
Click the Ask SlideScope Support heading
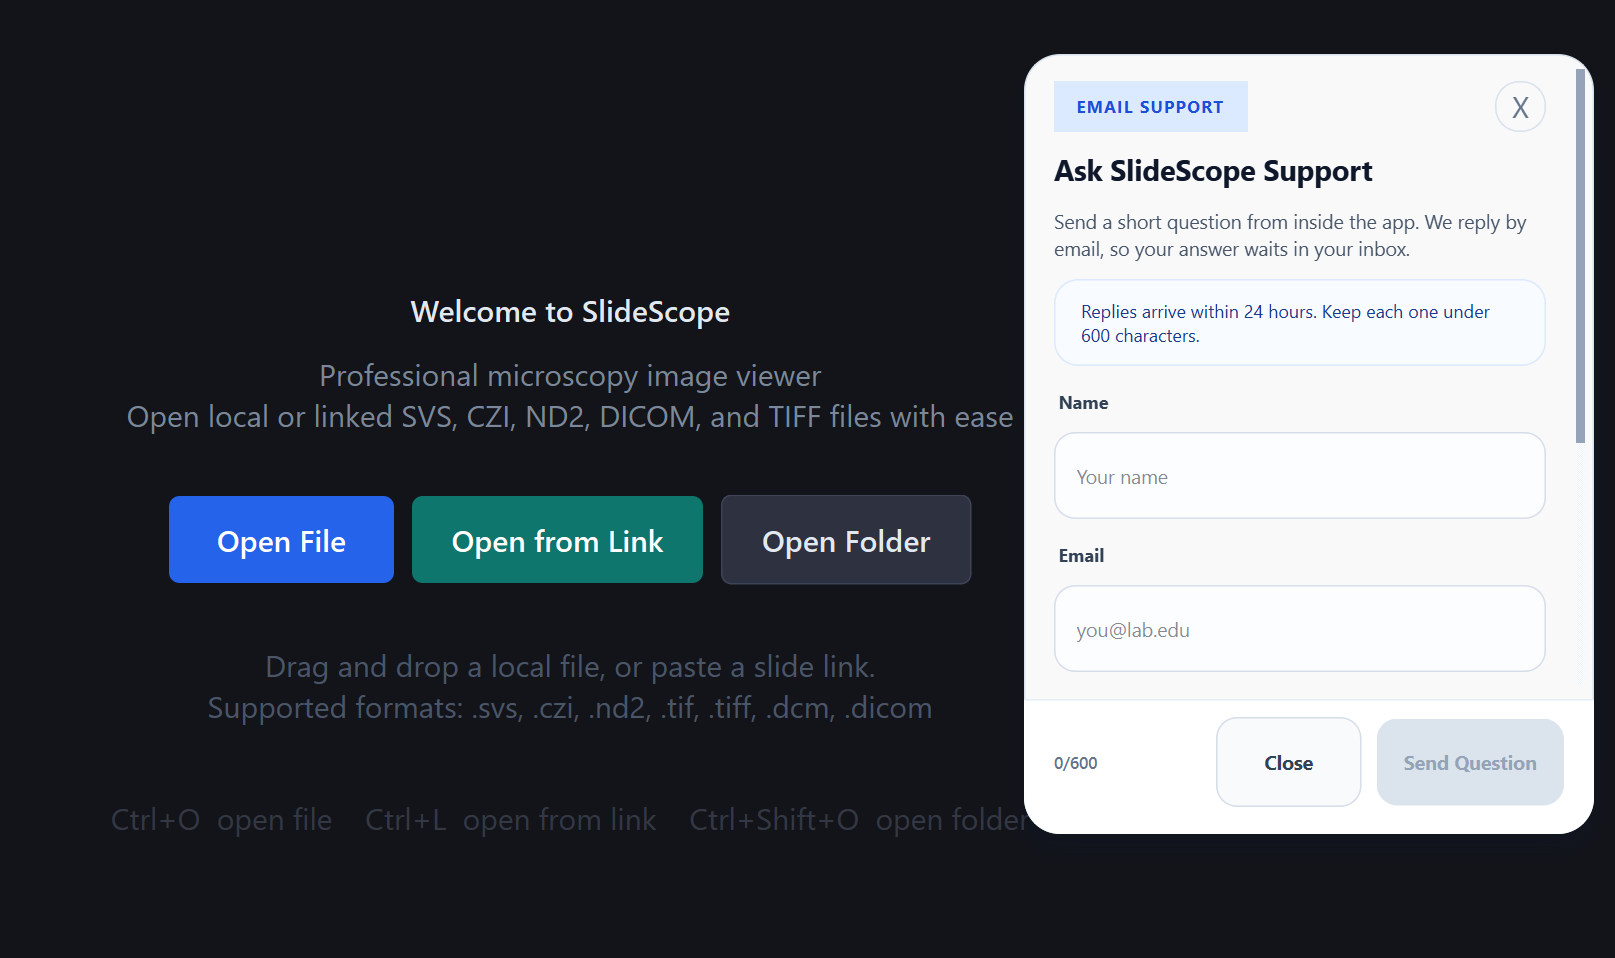(x=1213, y=171)
